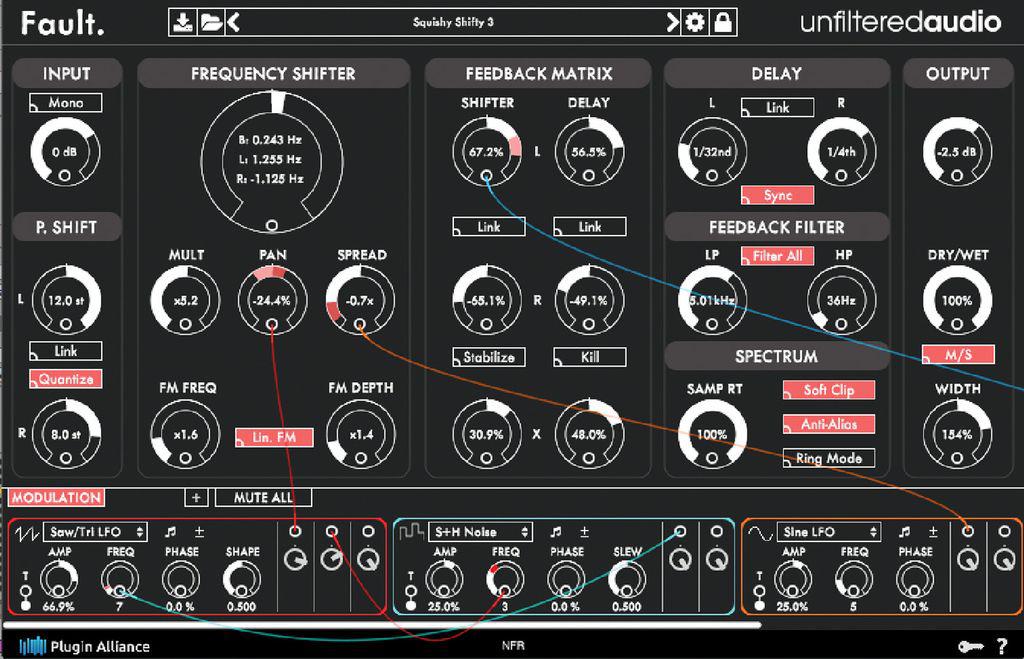1024x659 pixels.
Task: Open preset name Squishy Shifty 3 menu
Action: 453,22
